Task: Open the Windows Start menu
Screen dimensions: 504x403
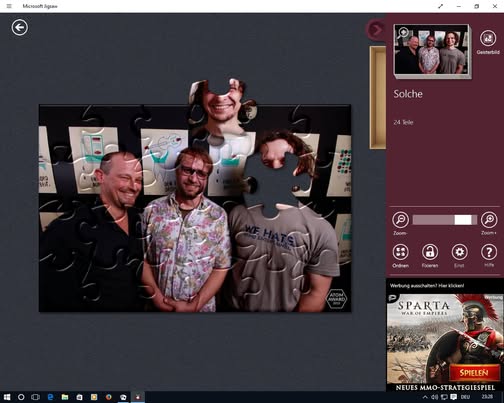Action: tap(7, 397)
